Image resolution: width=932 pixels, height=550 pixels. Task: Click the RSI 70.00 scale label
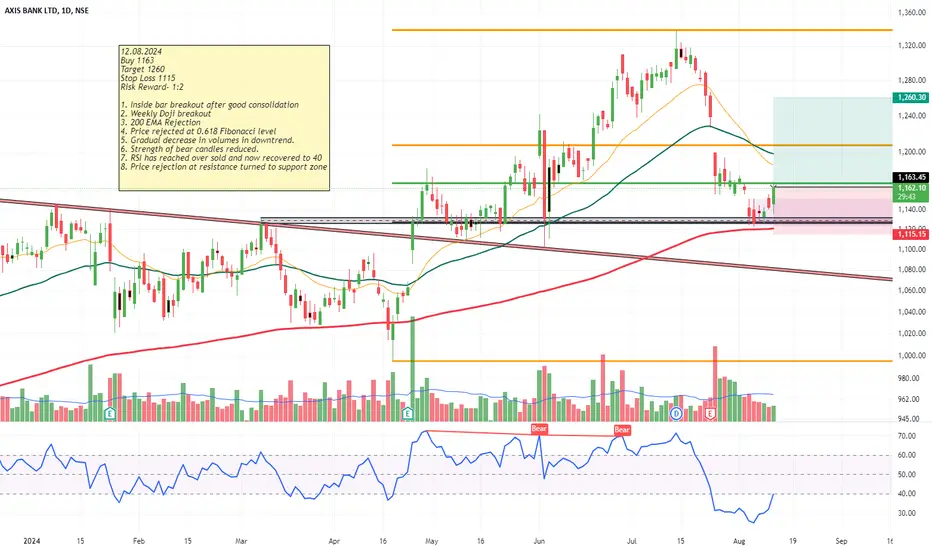click(x=906, y=436)
